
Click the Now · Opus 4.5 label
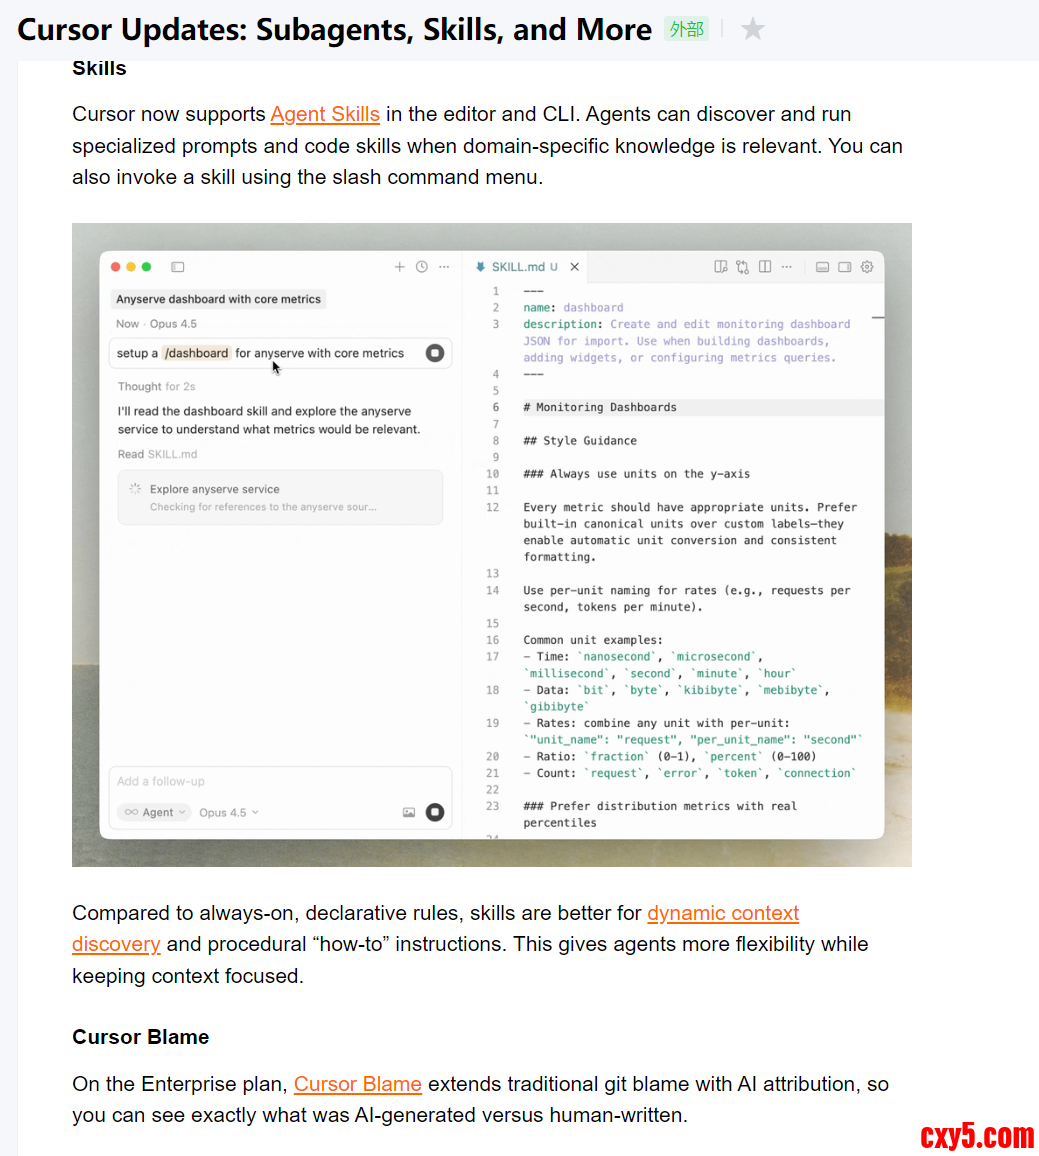click(156, 324)
